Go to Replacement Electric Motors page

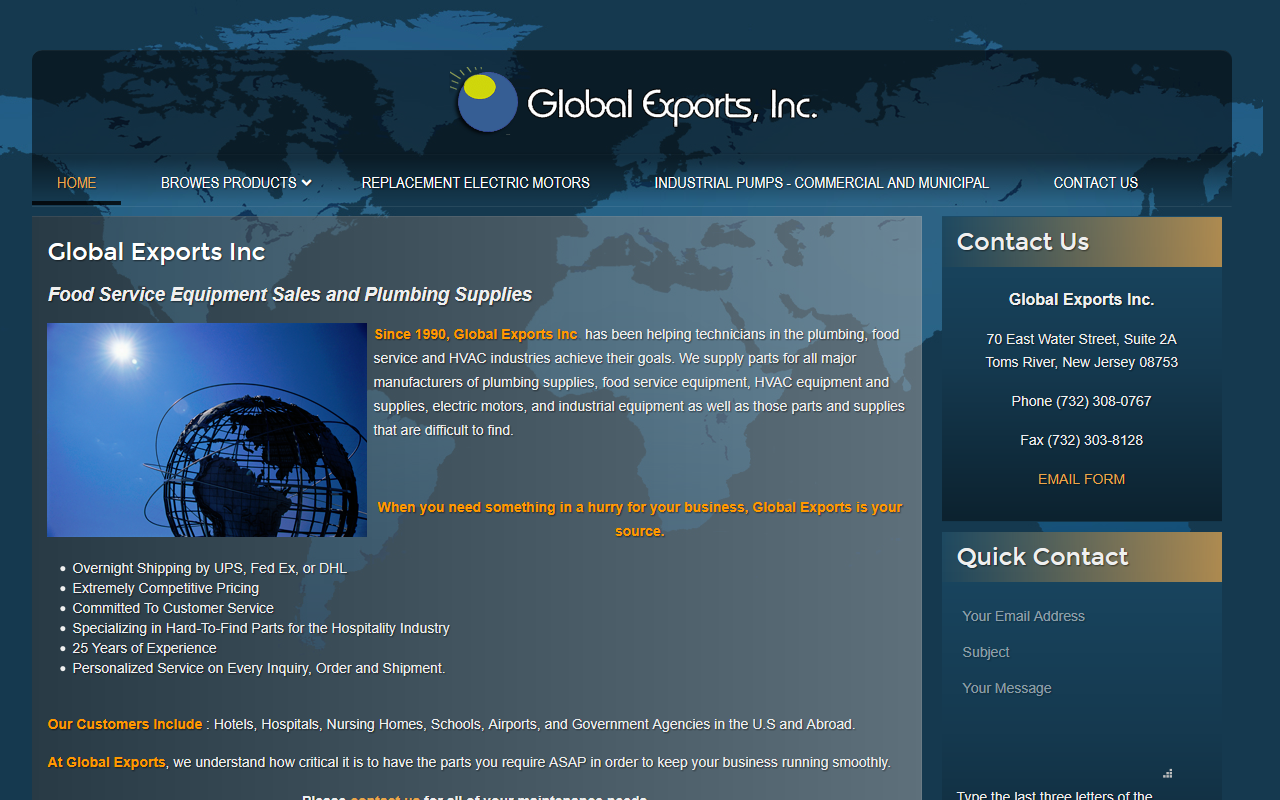[476, 183]
